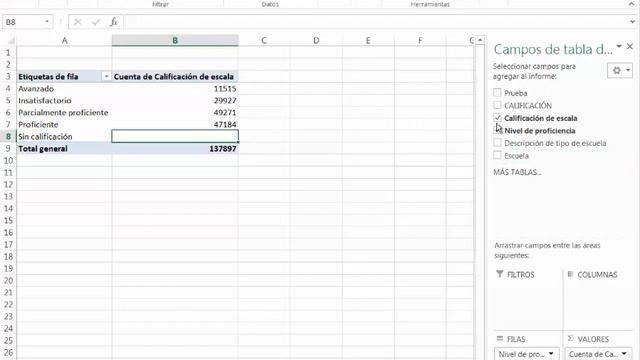Select the value 11515 cell
Screen dimensions: 640x360
click(x=175, y=89)
